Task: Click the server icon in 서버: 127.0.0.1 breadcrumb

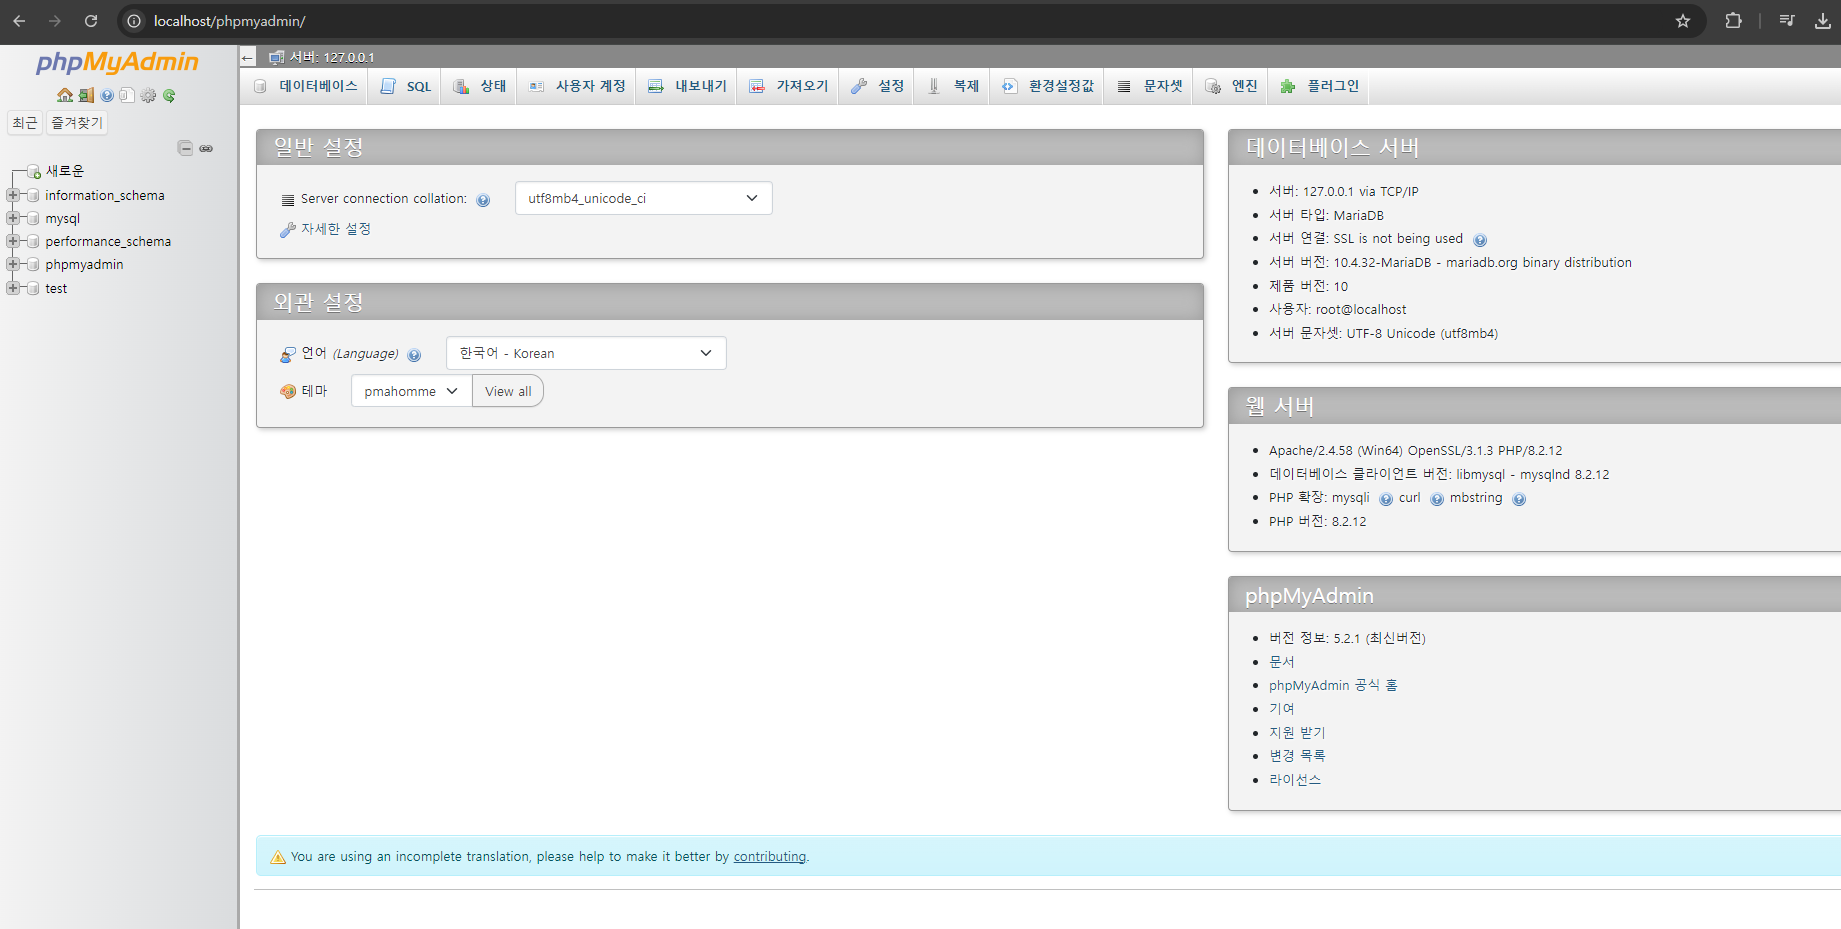Action: (x=277, y=57)
